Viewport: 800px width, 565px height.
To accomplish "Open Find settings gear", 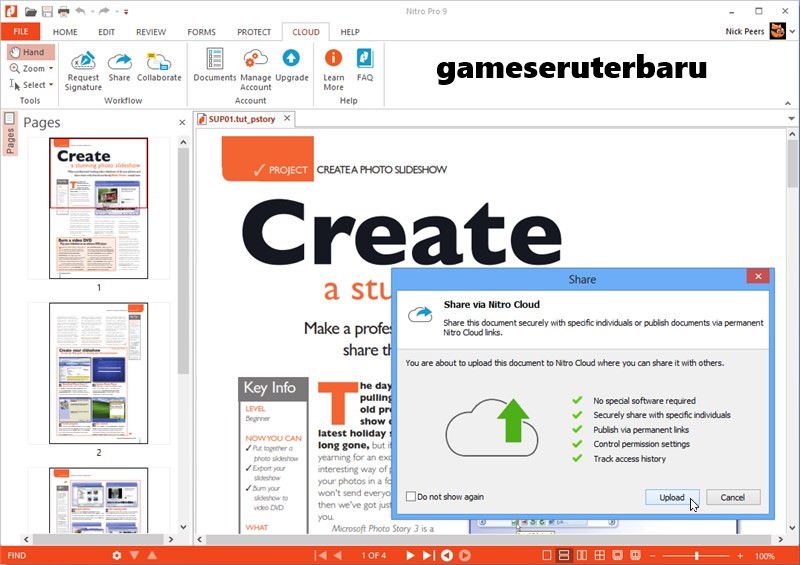I will click(x=117, y=555).
